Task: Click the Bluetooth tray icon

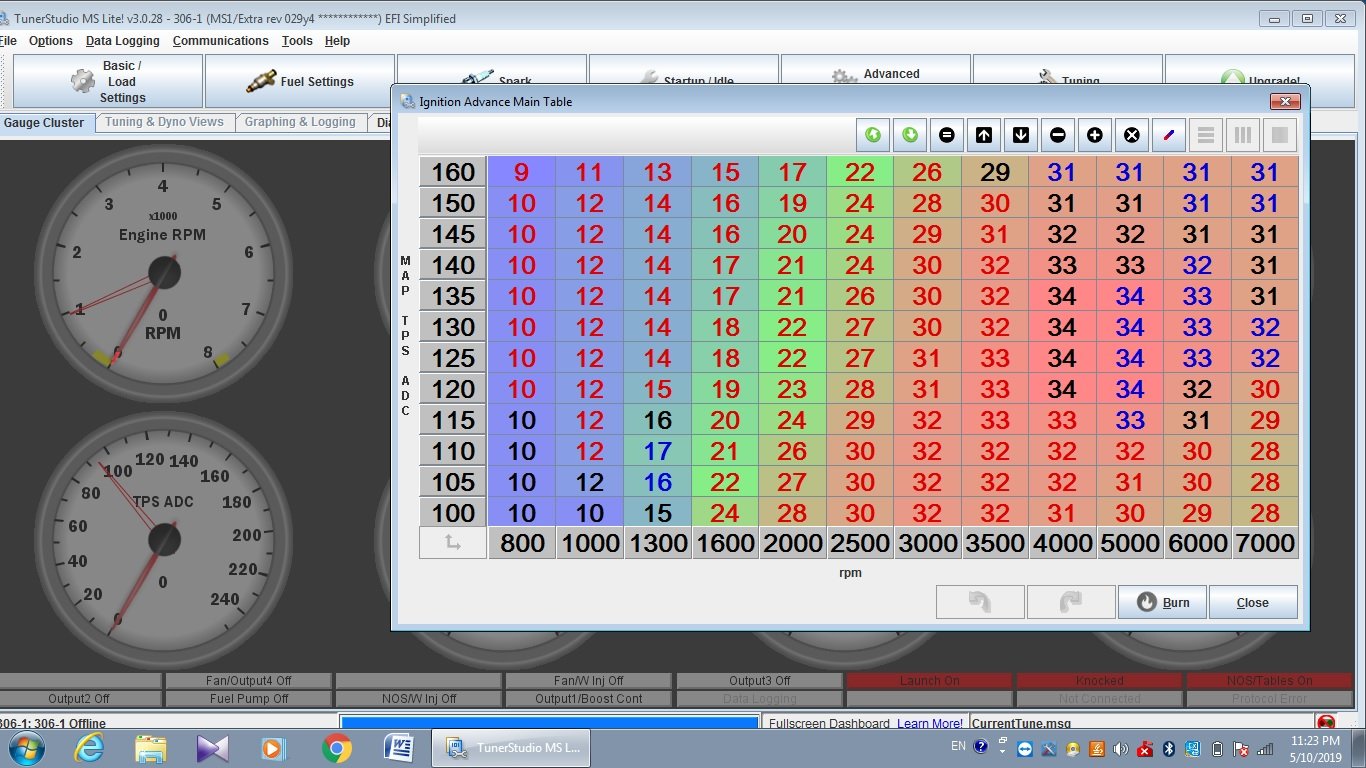Action: pyautogui.click(x=1169, y=748)
